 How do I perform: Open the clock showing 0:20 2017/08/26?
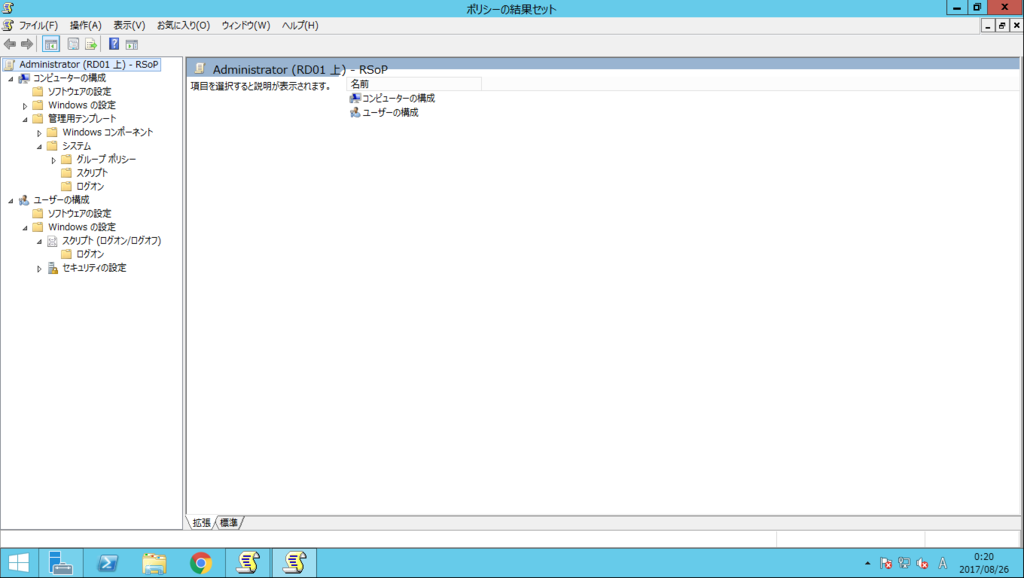click(x=984, y=563)
